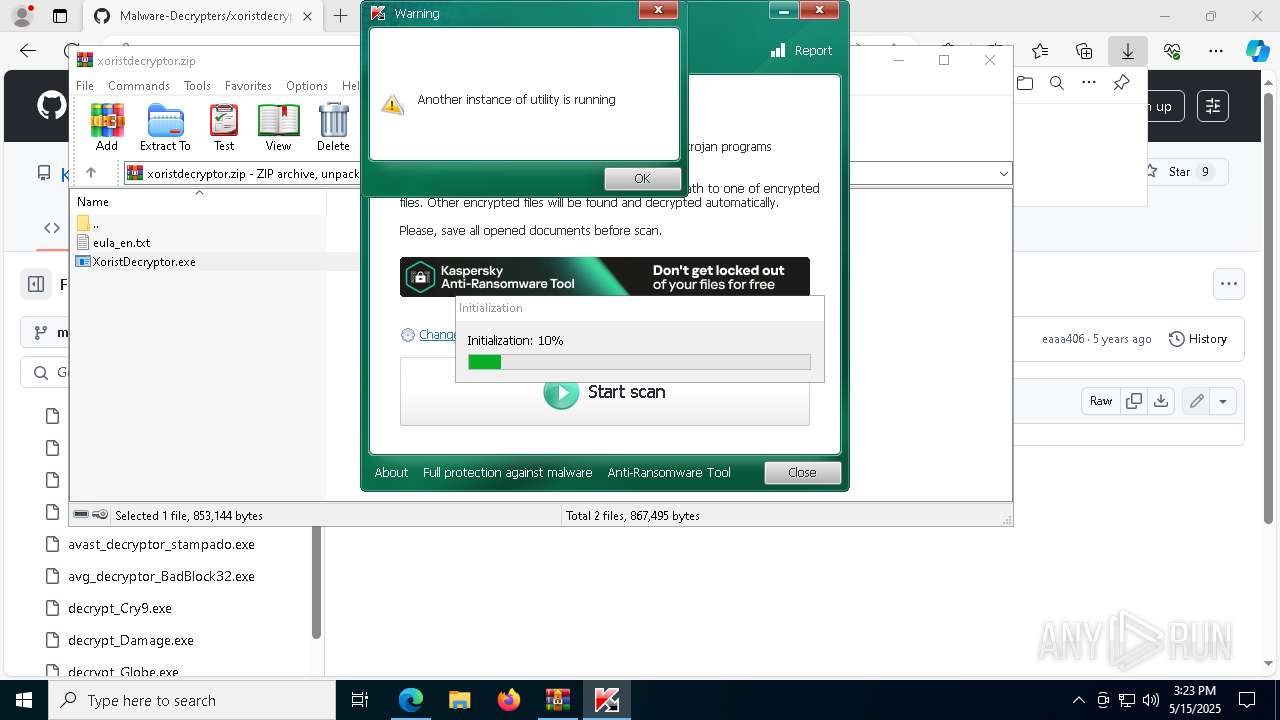This screenshot has width=1280, height=720.
Task: Click the Test icon in WinRAR toolbar
Action: click(x=224, y=127)
